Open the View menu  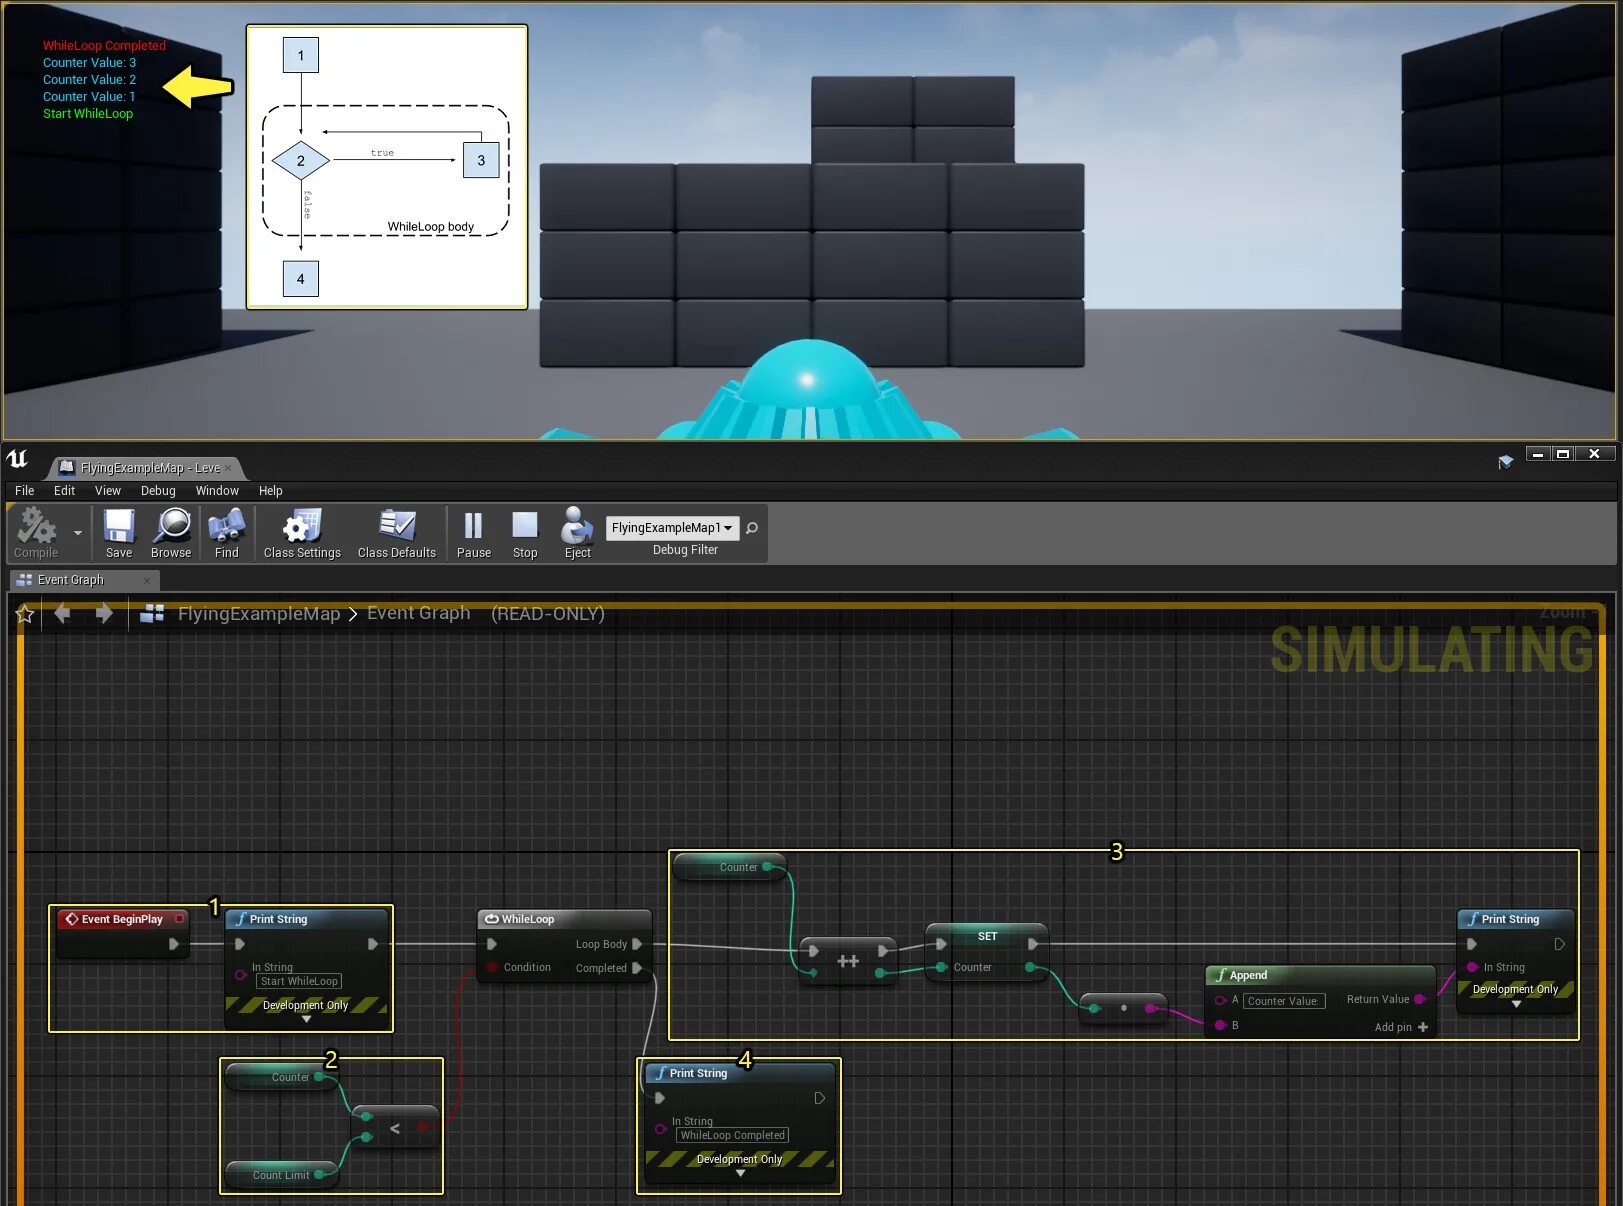click(x=108, y=491)
